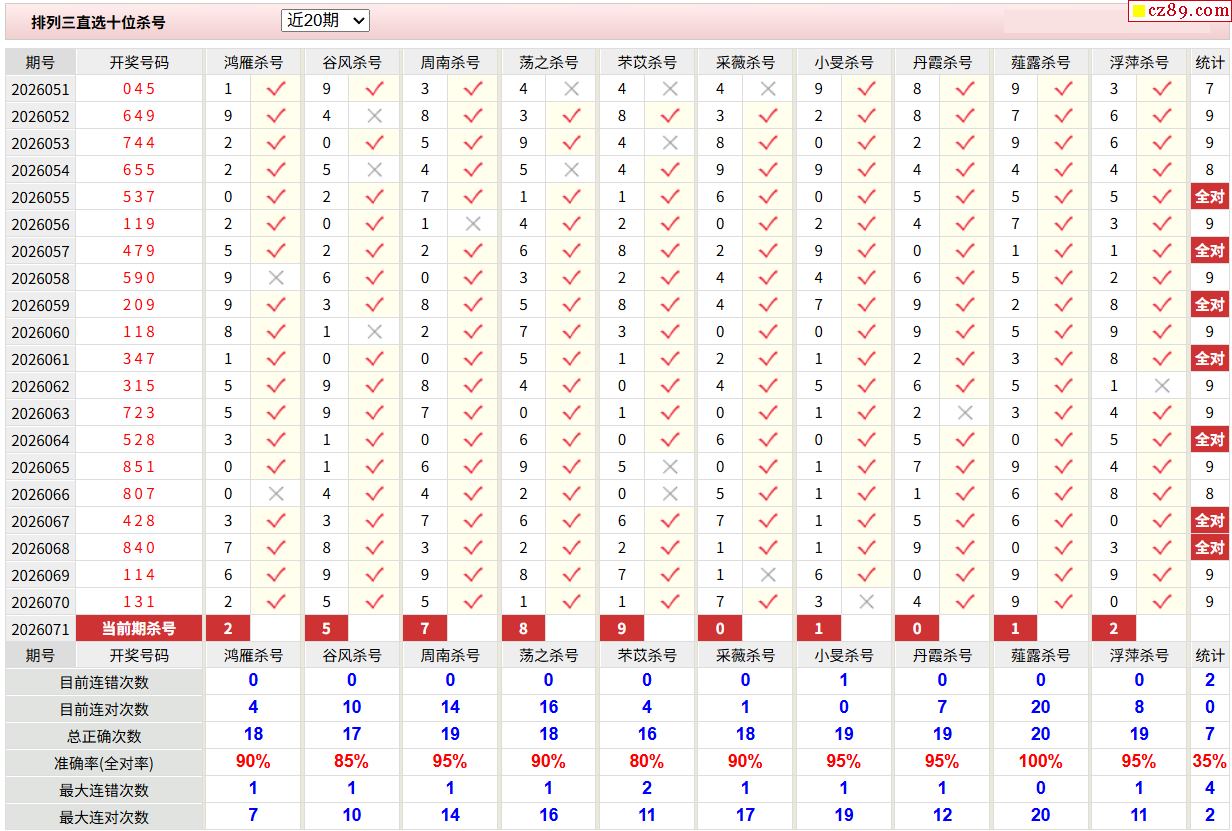Viewport: 1232px width, 831px height.
Task: Click the cross mark in 丹霞杀号 row 2026063
Action: tap(965, 413)
